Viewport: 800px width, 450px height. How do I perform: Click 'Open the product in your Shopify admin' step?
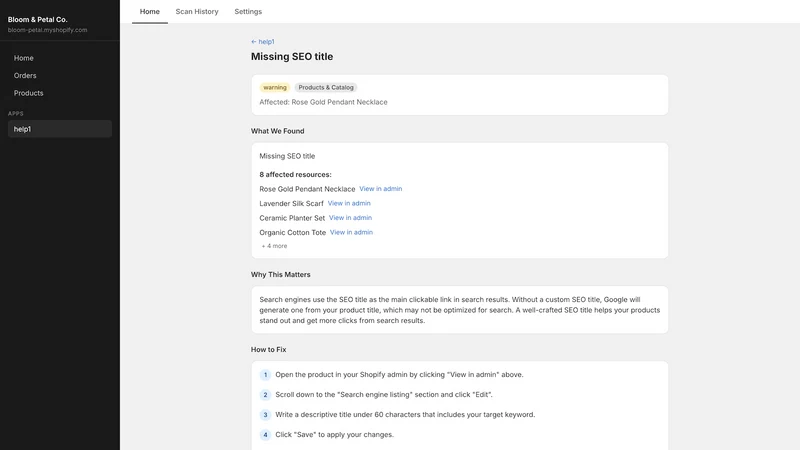pyautogui.click(x=399, y=374)
